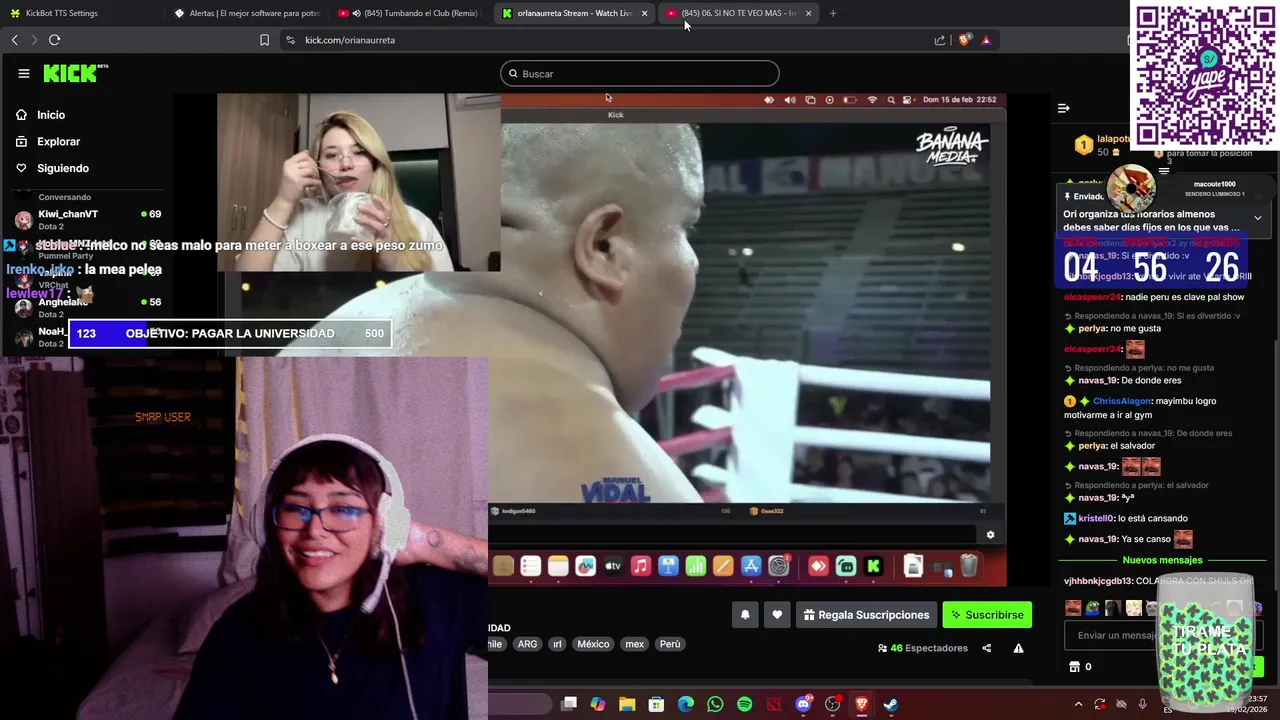Open WhatsApp from the taskbar
The image size is (1280, 720).
tap(715, 704)
